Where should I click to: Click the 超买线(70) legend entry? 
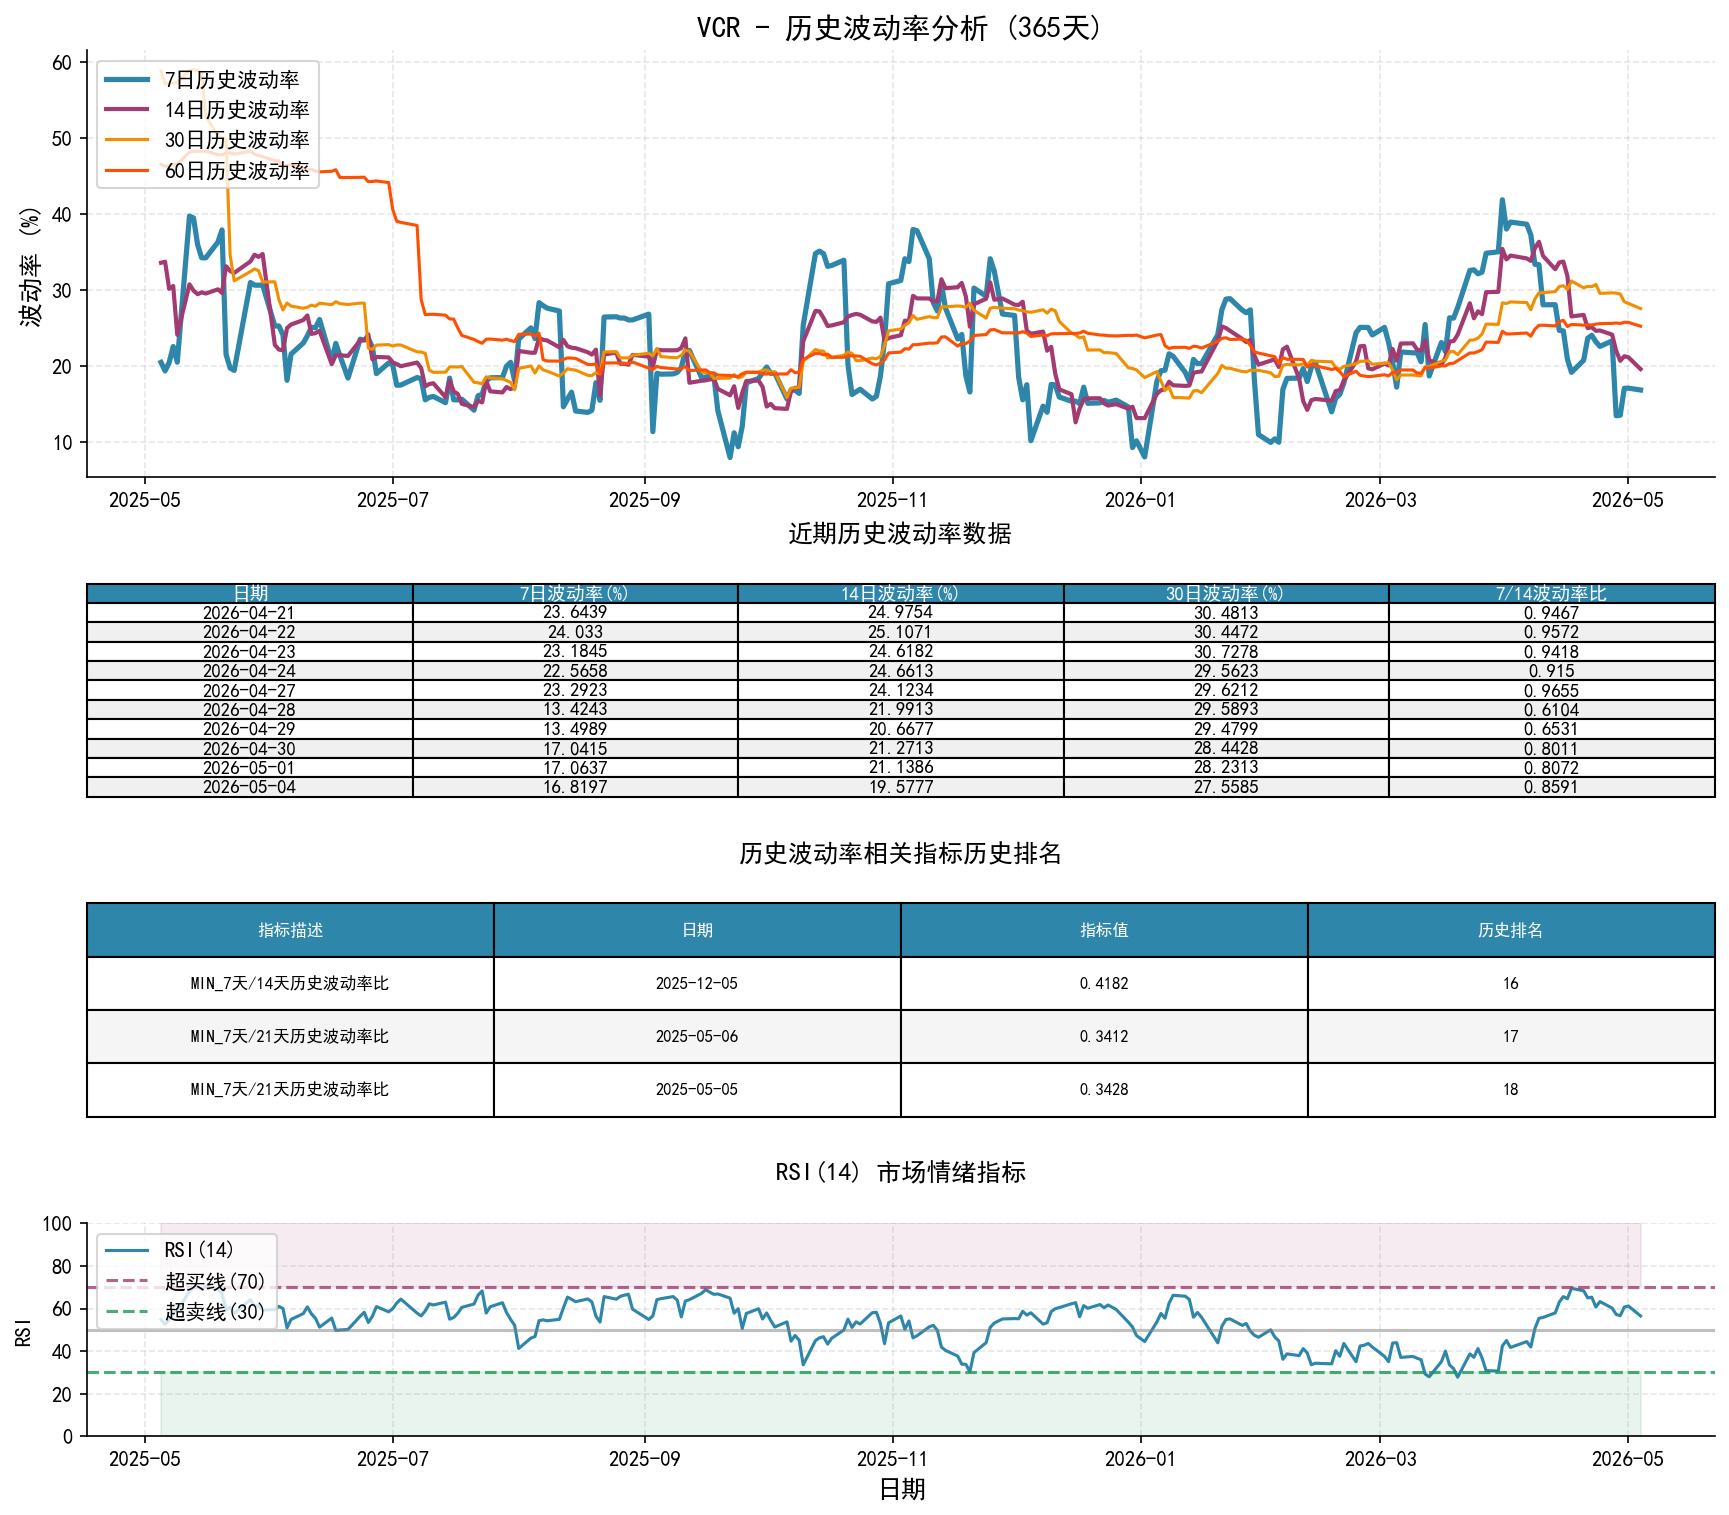185,1281
